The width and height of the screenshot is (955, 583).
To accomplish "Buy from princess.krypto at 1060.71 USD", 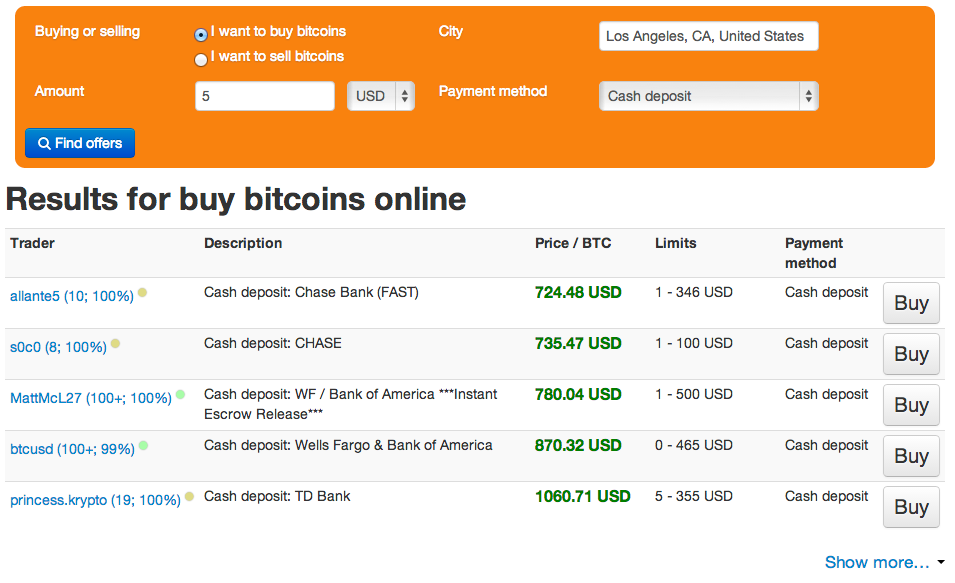I will pyautogui.click(x=911, y=507).
